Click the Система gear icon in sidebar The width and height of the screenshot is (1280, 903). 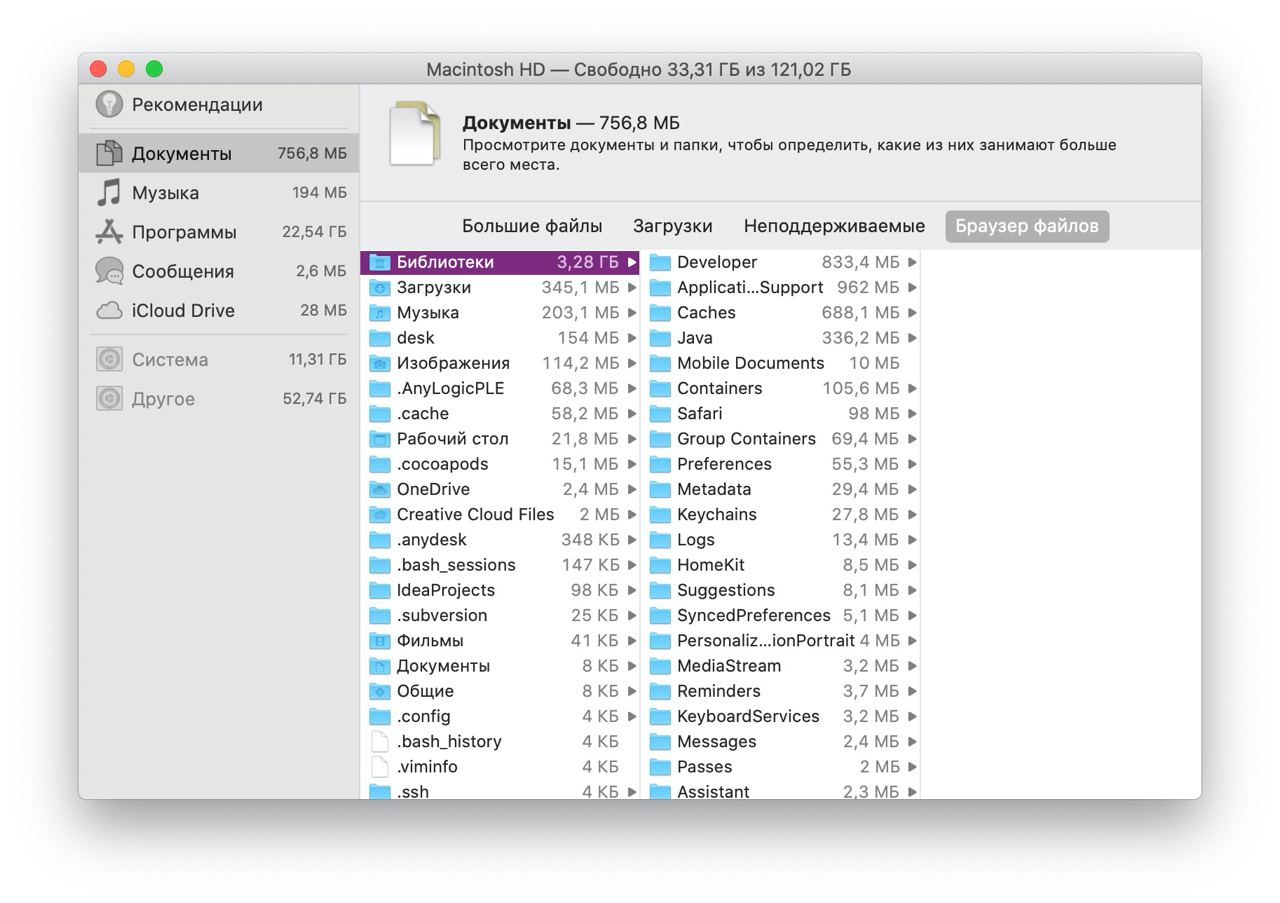pos(109,359)
